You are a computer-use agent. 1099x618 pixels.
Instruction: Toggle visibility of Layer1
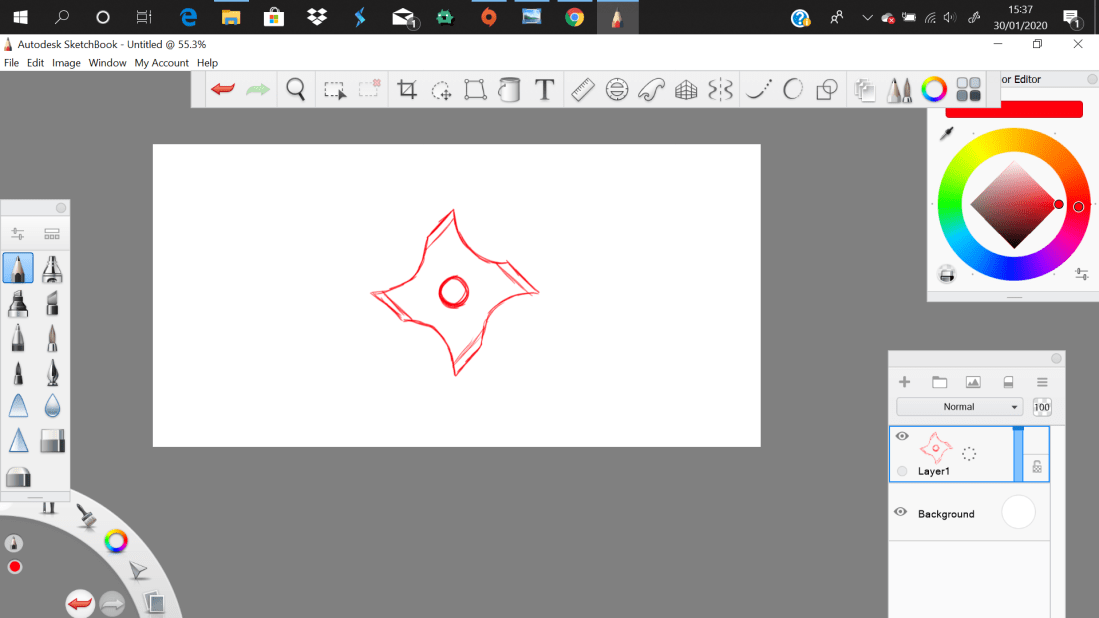(901, 436)
